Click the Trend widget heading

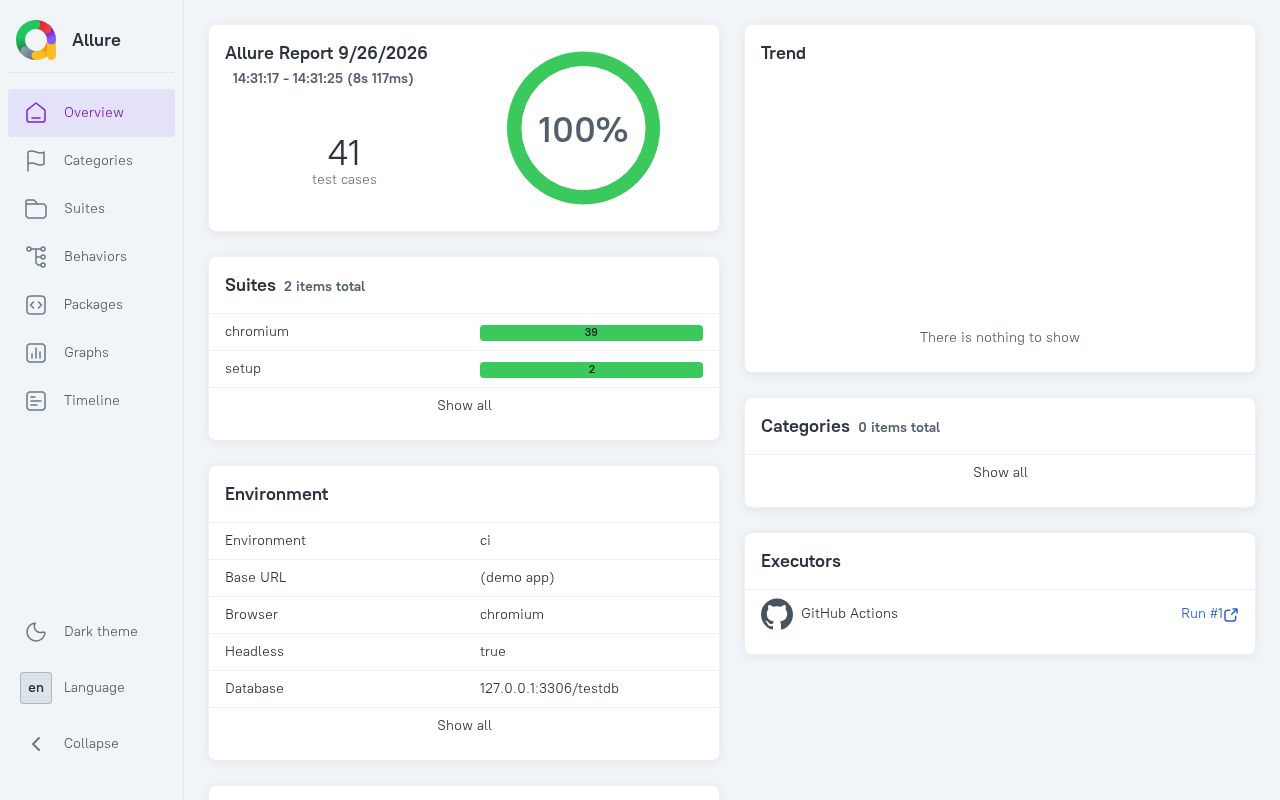(x=783, y=53)
